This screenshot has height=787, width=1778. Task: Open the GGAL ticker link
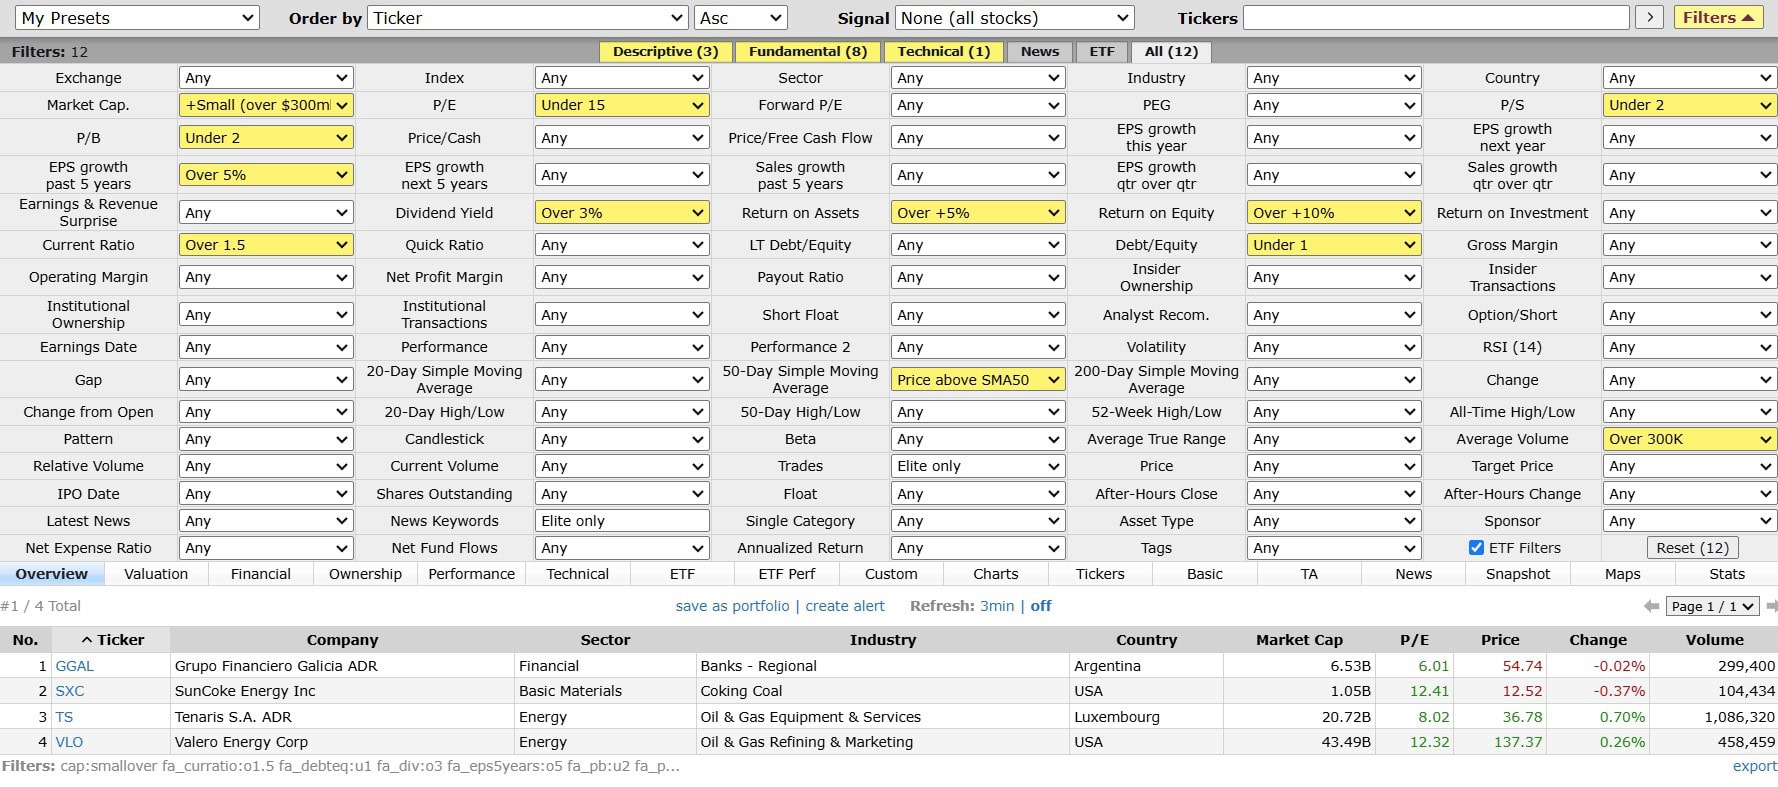pos(75,666)
